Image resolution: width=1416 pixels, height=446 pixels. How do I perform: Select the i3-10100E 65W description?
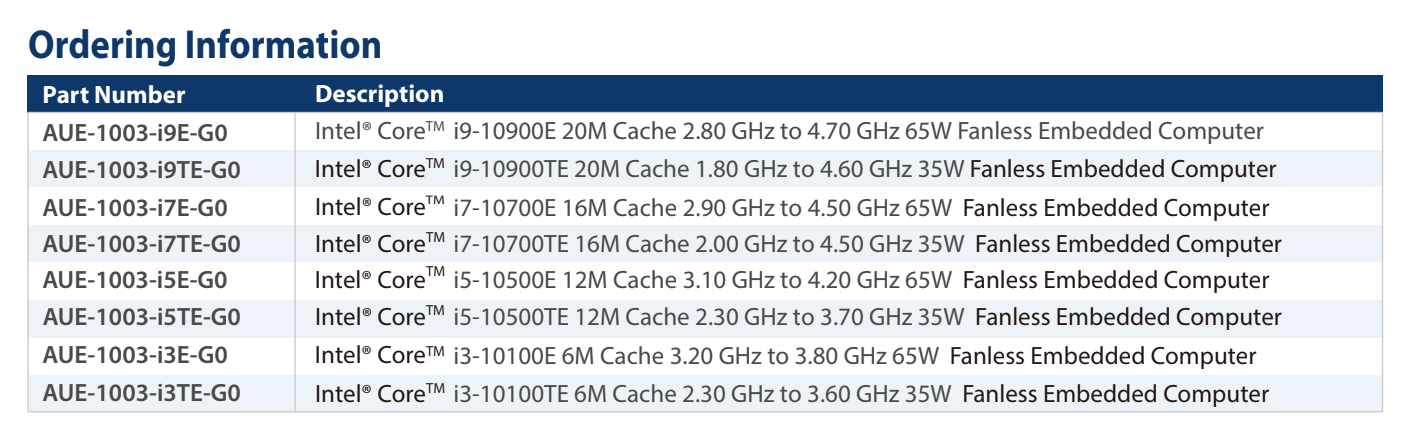coord(786,356)
